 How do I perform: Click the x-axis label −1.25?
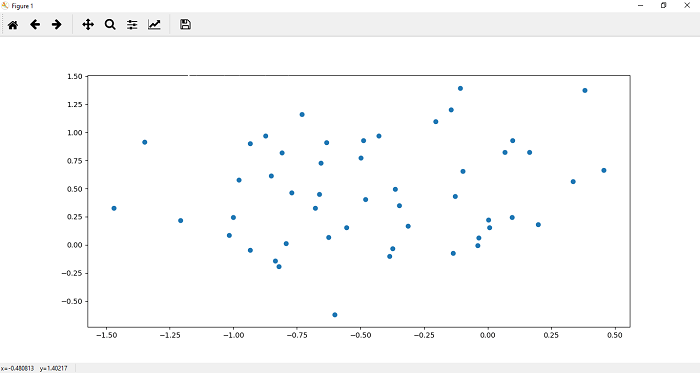coord(170,336)
